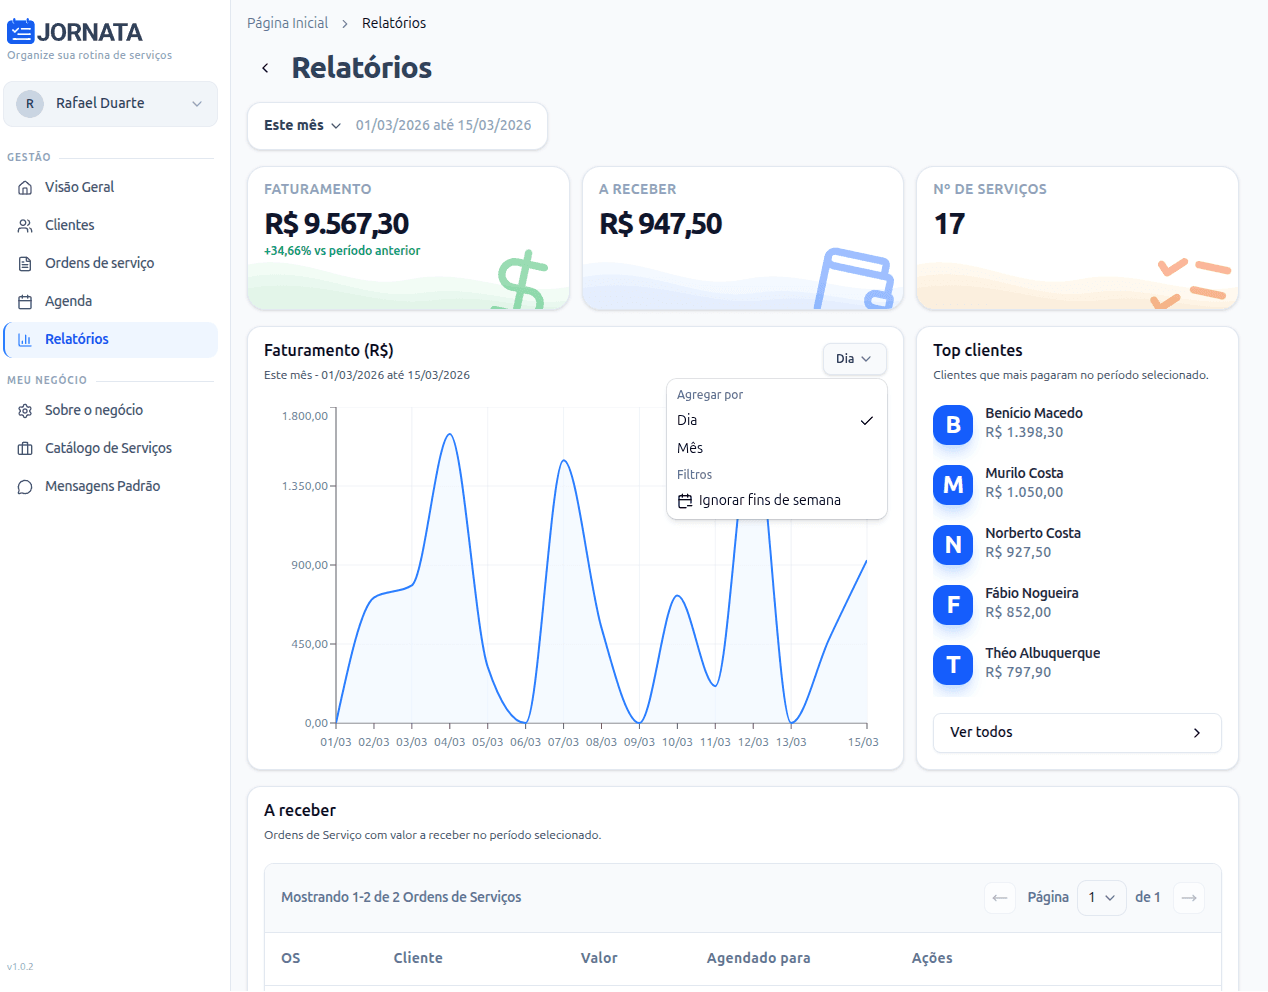Click the Mensagens Padrão chat bubble icon
This screenshot has height=992, width=1268.
pos(25,487)
